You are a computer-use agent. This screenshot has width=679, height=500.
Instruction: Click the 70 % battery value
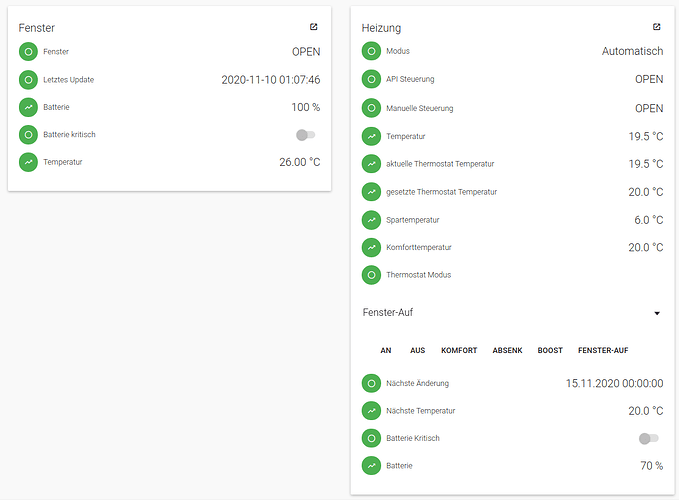[x=652, y=466]
